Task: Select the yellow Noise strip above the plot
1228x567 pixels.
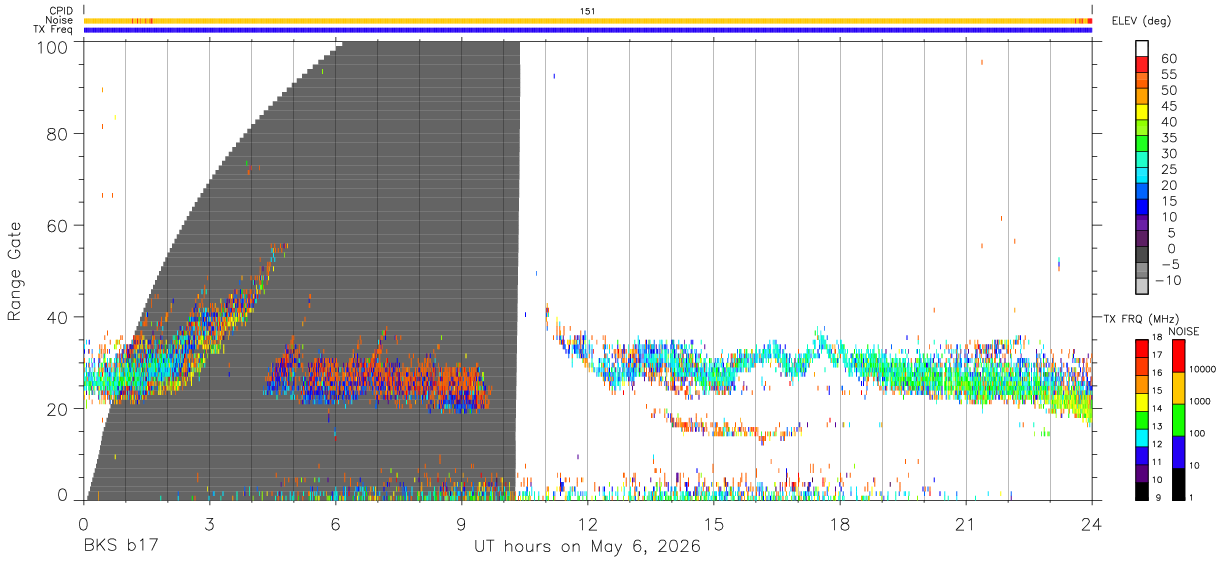Action: [x=588, y=20]
